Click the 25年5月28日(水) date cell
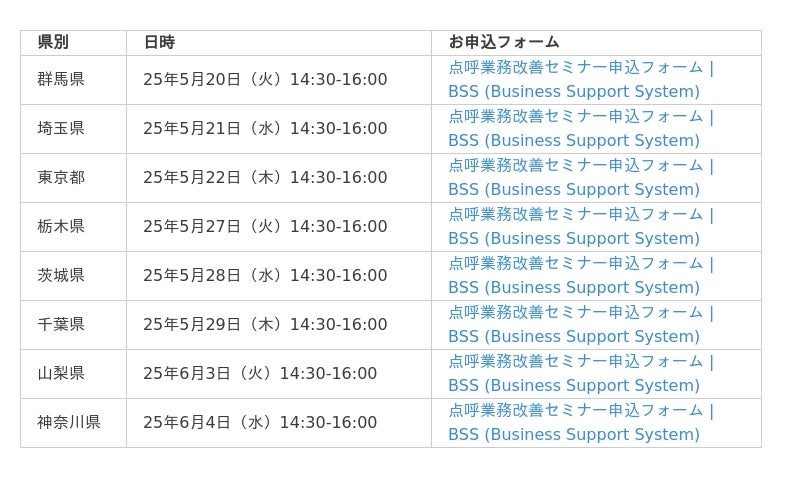Viewport: 800px width, 478px height. pos(279,276)
